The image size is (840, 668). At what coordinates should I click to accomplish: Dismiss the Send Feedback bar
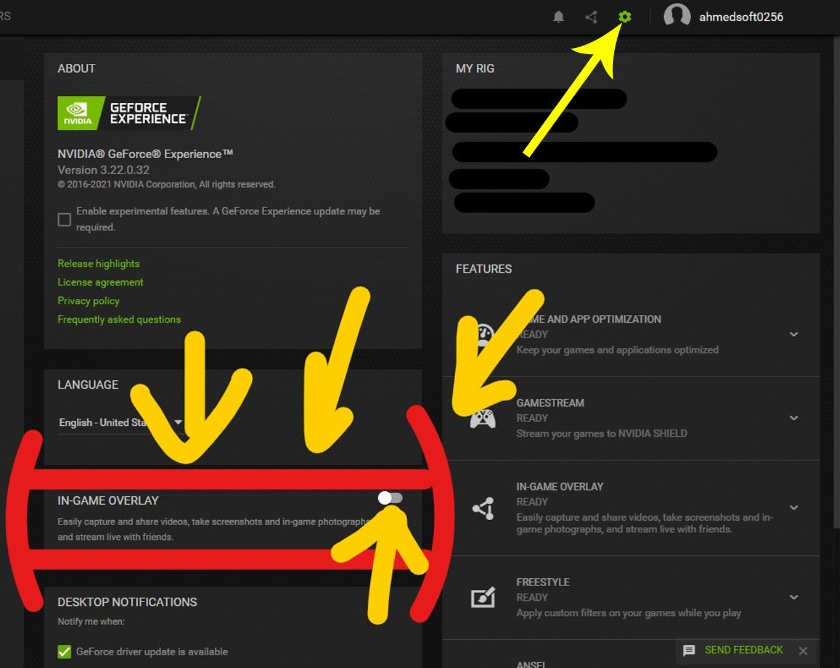(803, 651)
